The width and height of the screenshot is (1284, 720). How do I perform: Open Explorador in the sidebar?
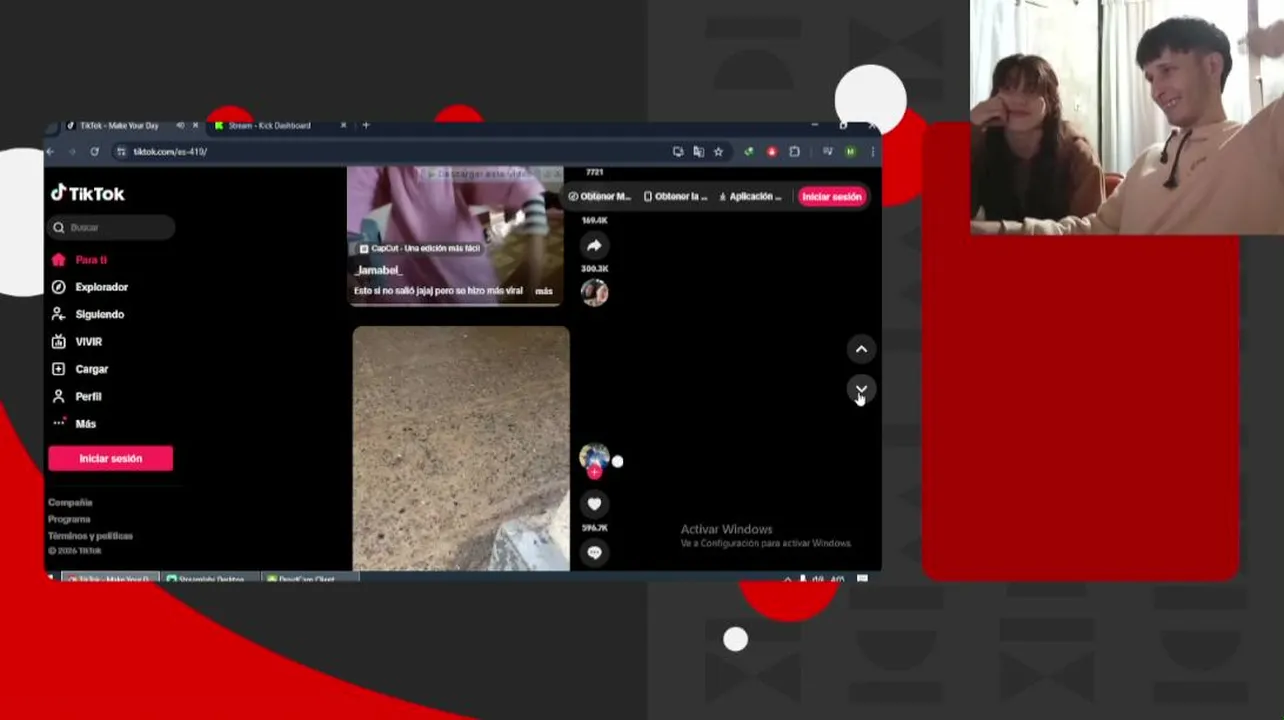point(90,287)
